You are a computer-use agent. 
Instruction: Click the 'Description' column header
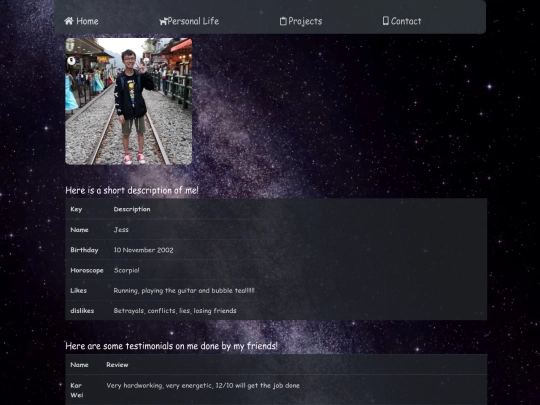(x=132, y=209)
